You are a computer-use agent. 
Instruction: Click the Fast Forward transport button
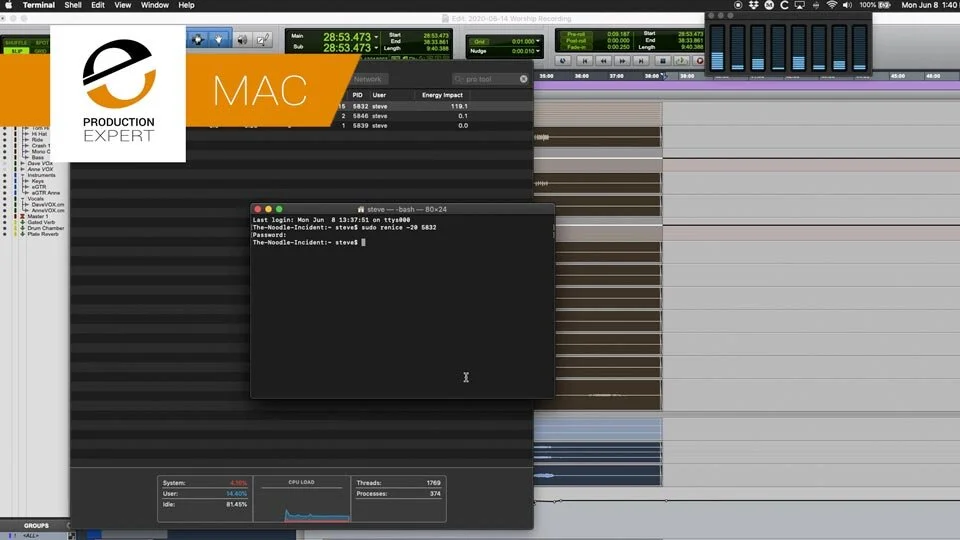pyautogui.click(x=622, y=61)
